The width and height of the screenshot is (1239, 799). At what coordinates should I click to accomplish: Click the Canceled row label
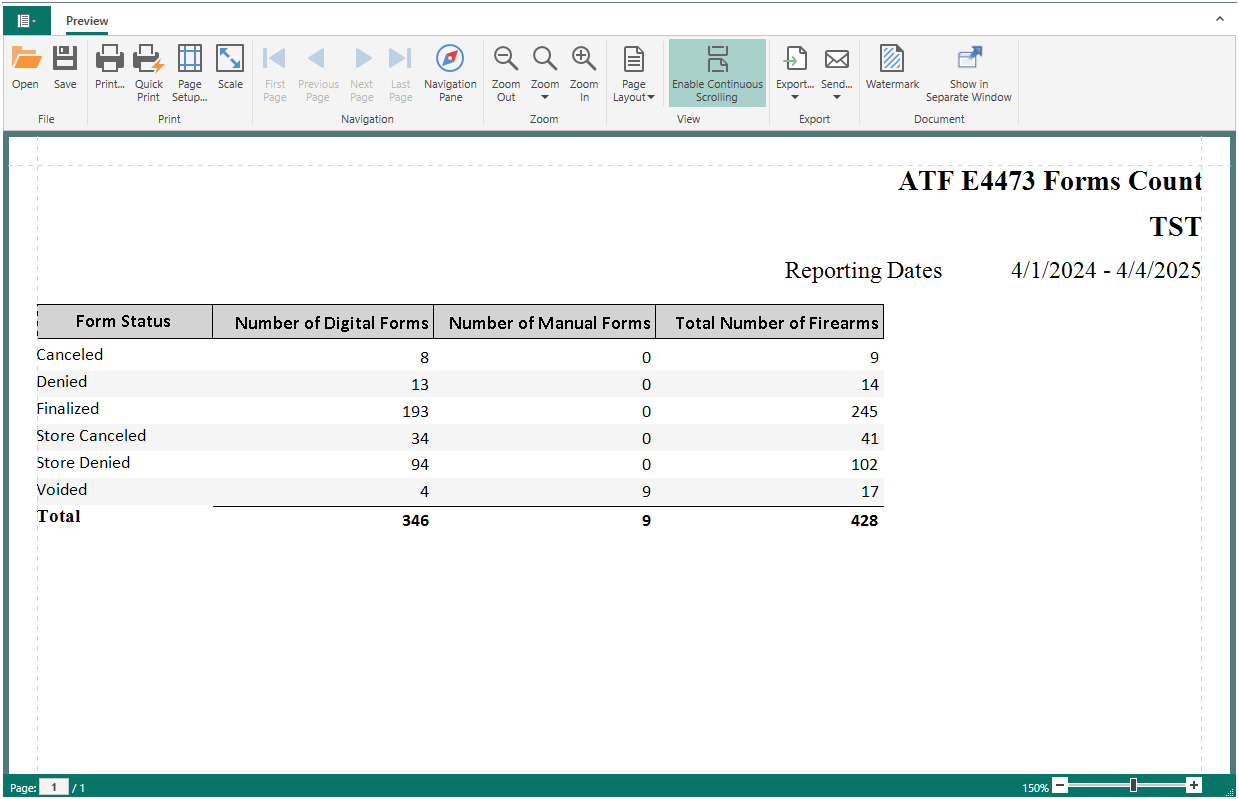pos(70,354)
